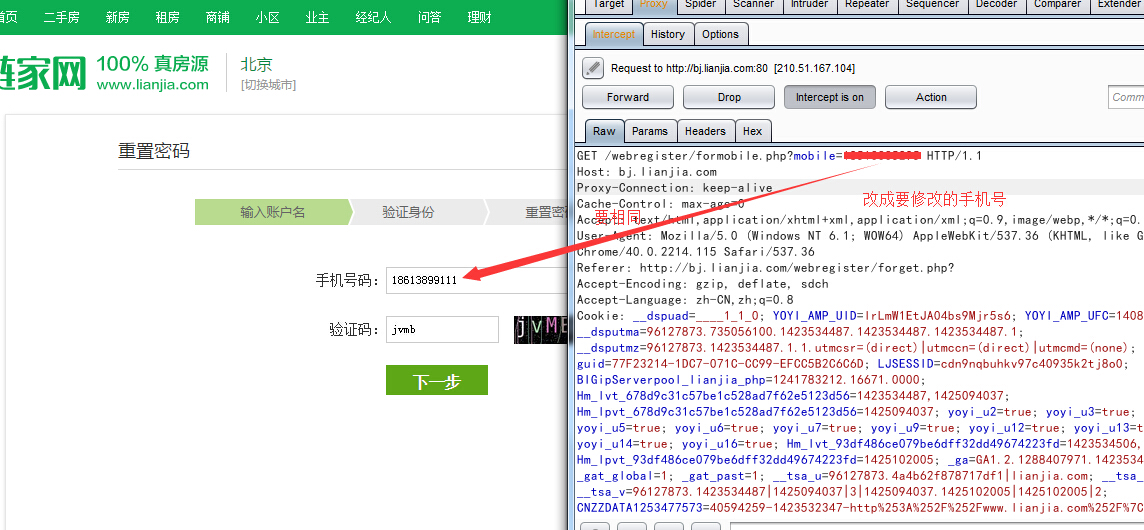1144x530 pixels.
Task: Switch to the Spider tab
Action: tap(700, 4)
